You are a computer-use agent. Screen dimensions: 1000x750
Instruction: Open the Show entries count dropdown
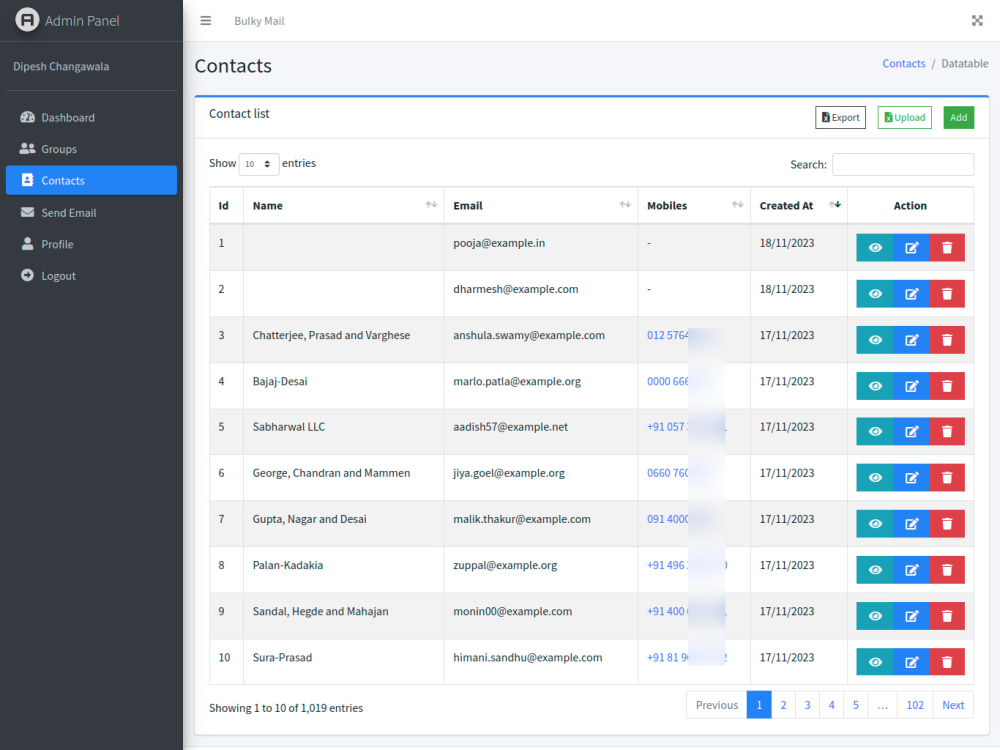pyautogui.click(x=258, y=164)
